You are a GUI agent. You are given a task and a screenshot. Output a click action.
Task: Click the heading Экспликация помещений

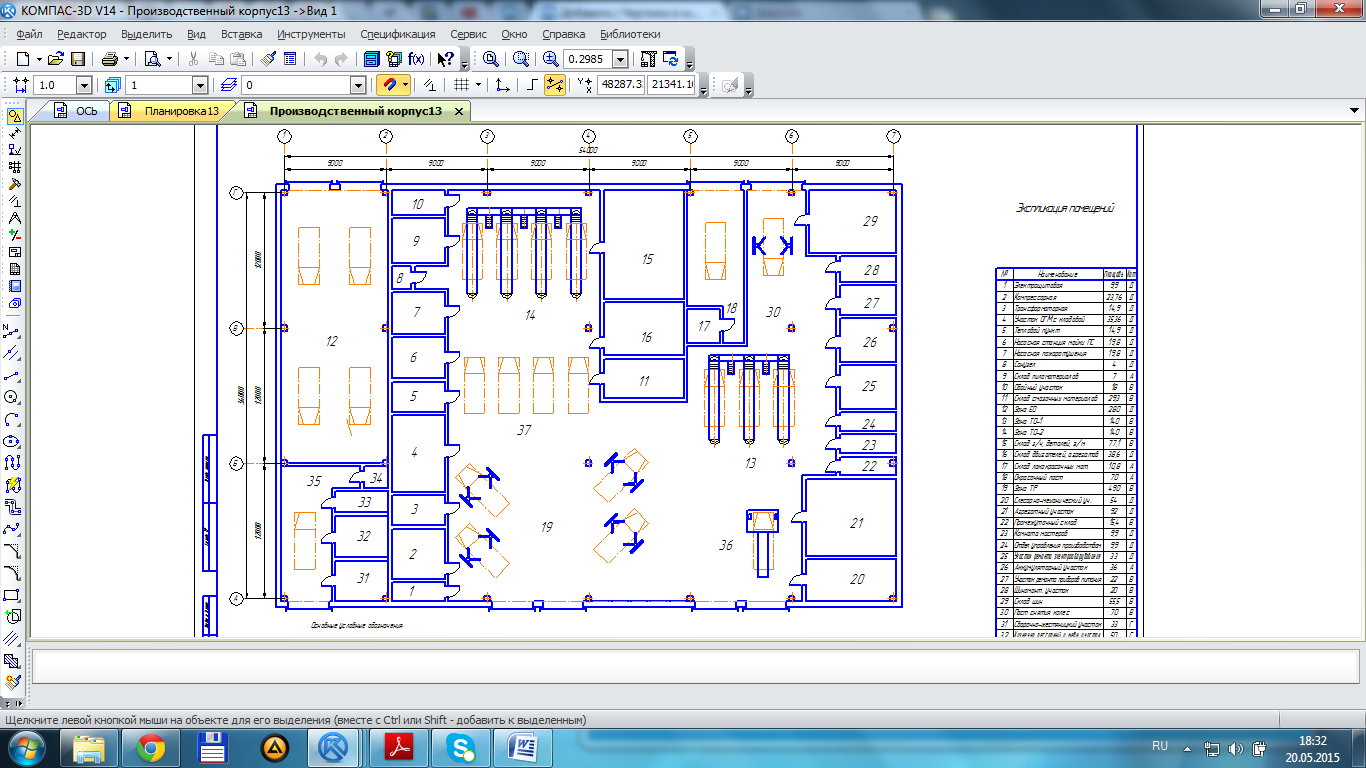point(1065,208)
